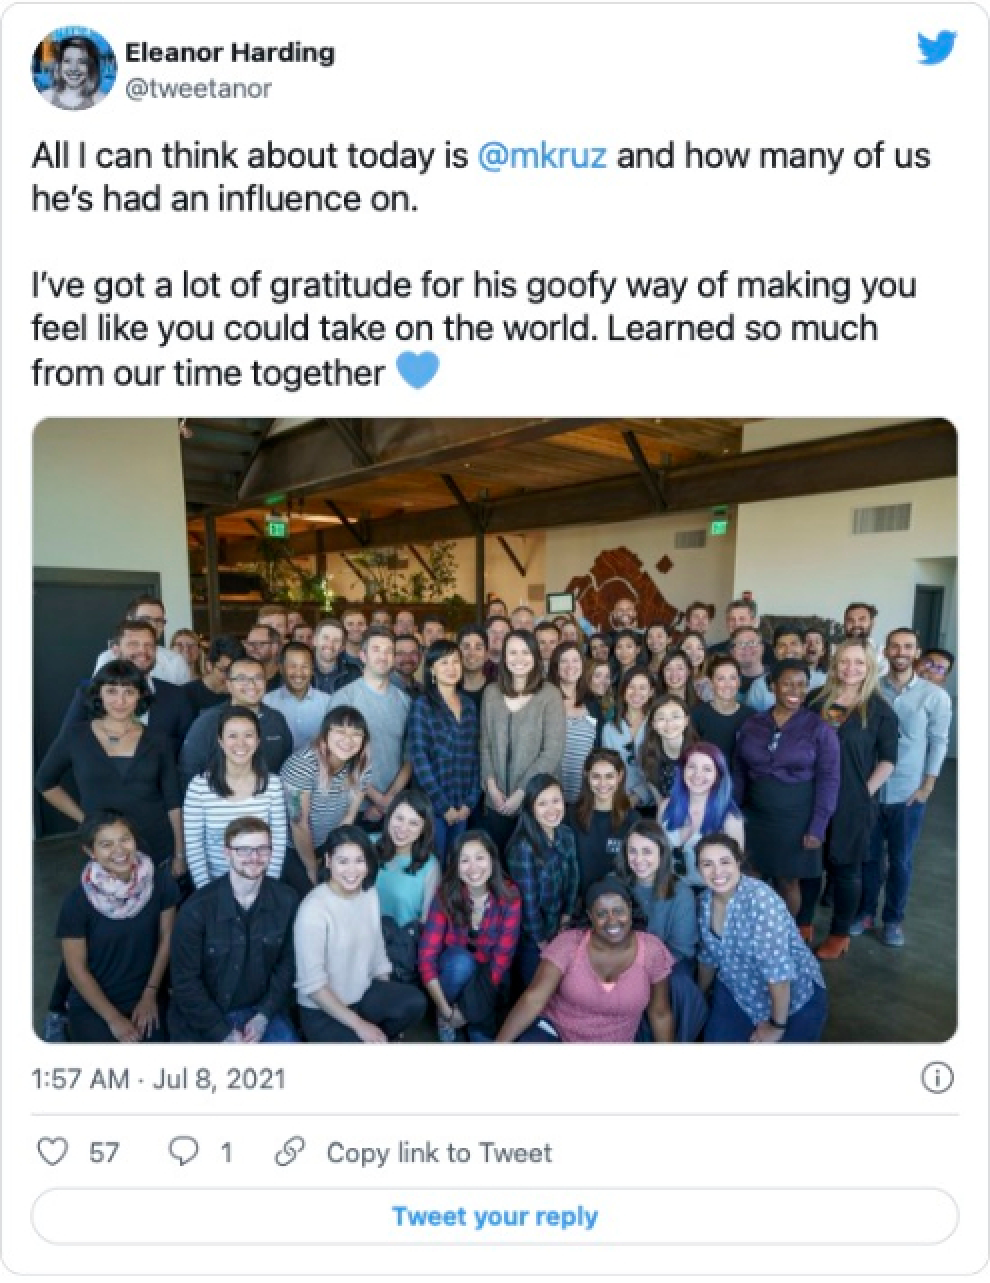Open the Eleanor Harding profile name

[x=229, y=52]
